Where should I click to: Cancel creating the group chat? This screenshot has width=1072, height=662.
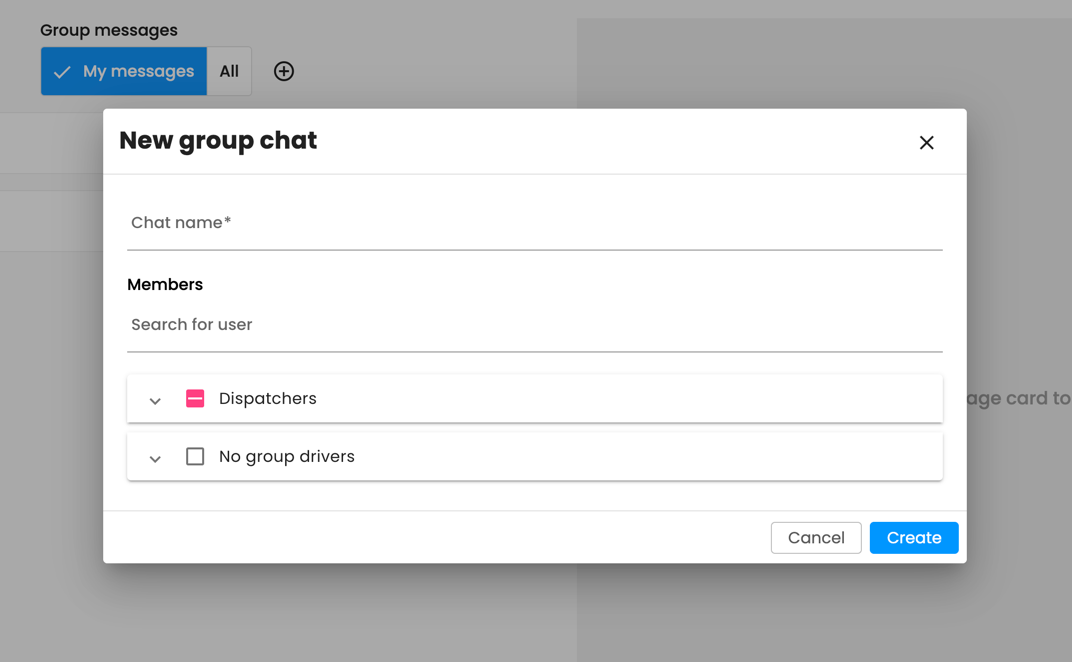816,537
